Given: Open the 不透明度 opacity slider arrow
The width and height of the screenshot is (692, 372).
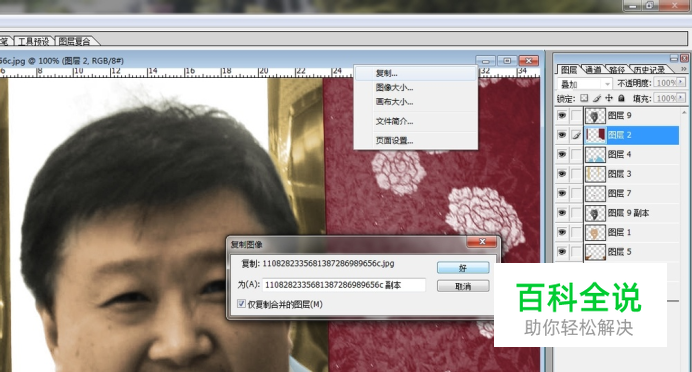Looking at the screenshot, I should coord(681,83).
